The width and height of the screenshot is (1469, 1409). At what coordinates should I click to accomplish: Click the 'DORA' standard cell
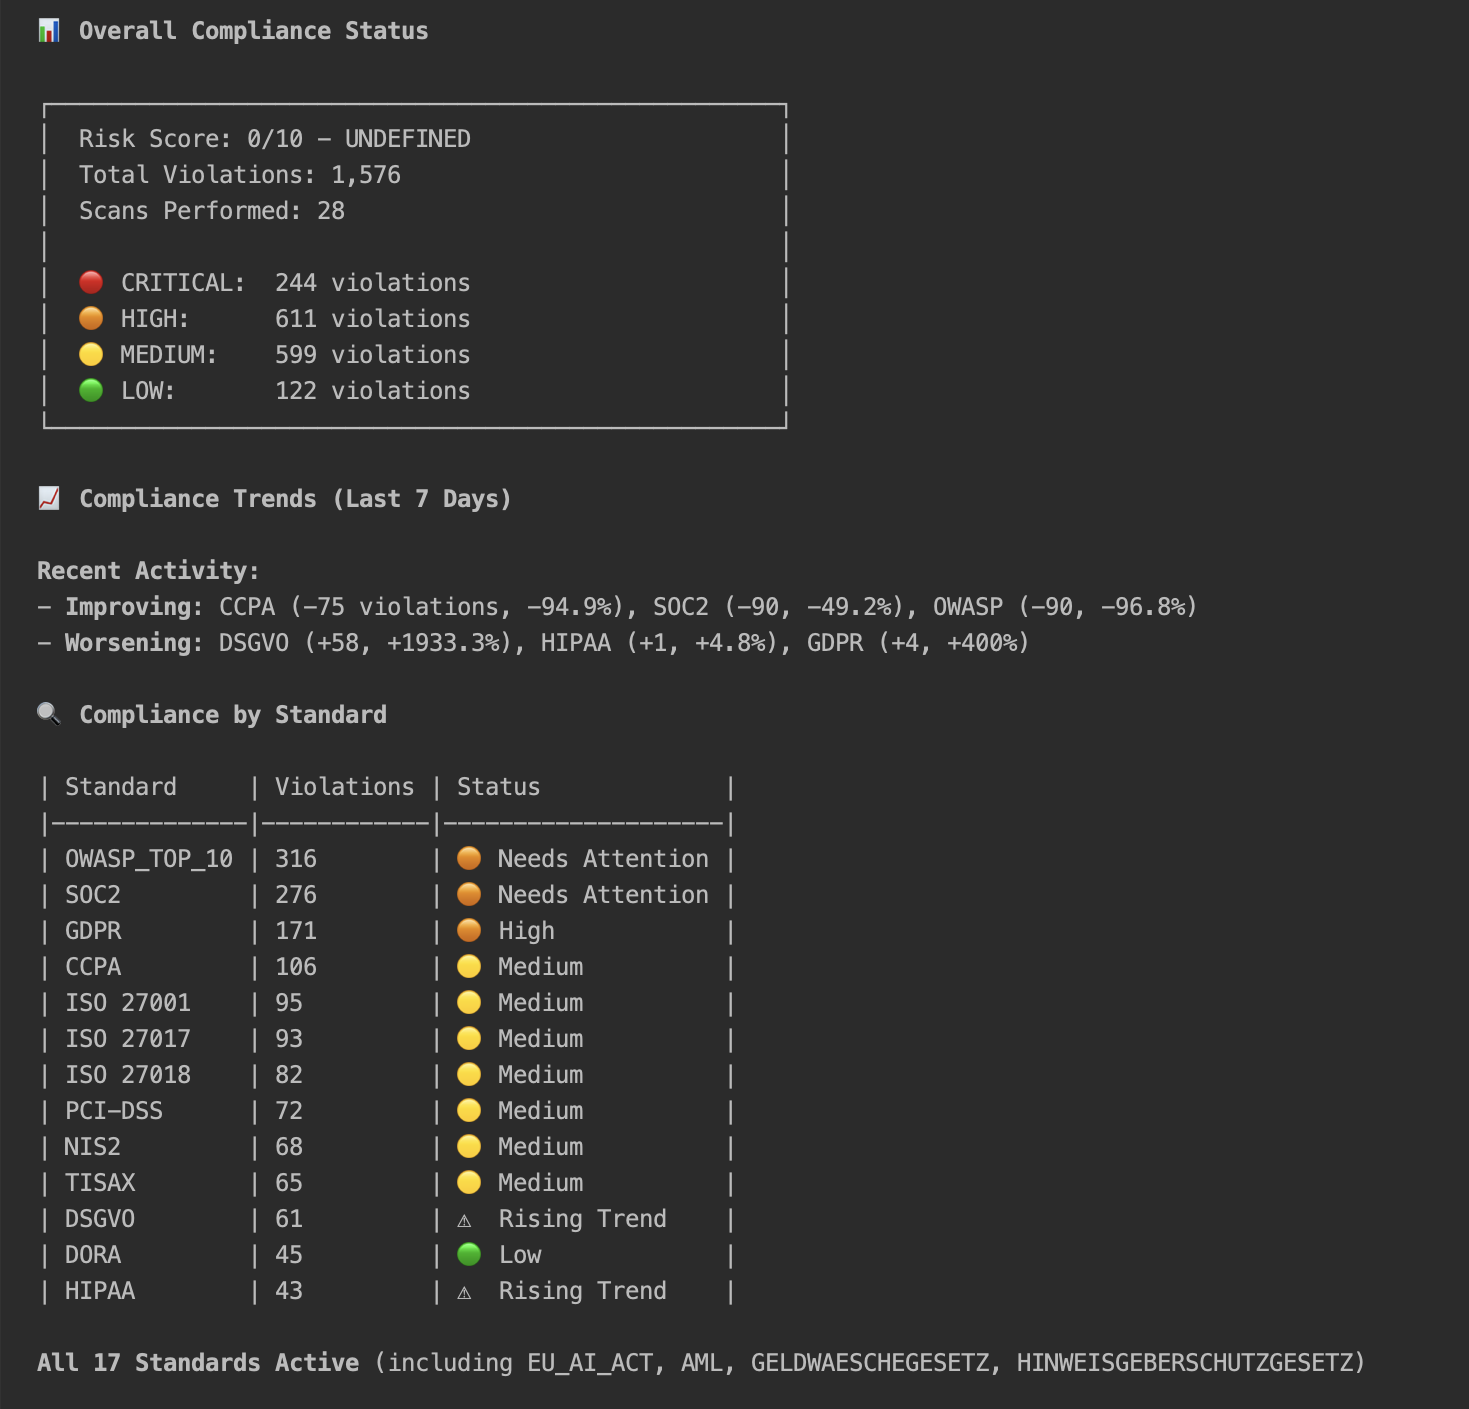(x=93, y=1255)
